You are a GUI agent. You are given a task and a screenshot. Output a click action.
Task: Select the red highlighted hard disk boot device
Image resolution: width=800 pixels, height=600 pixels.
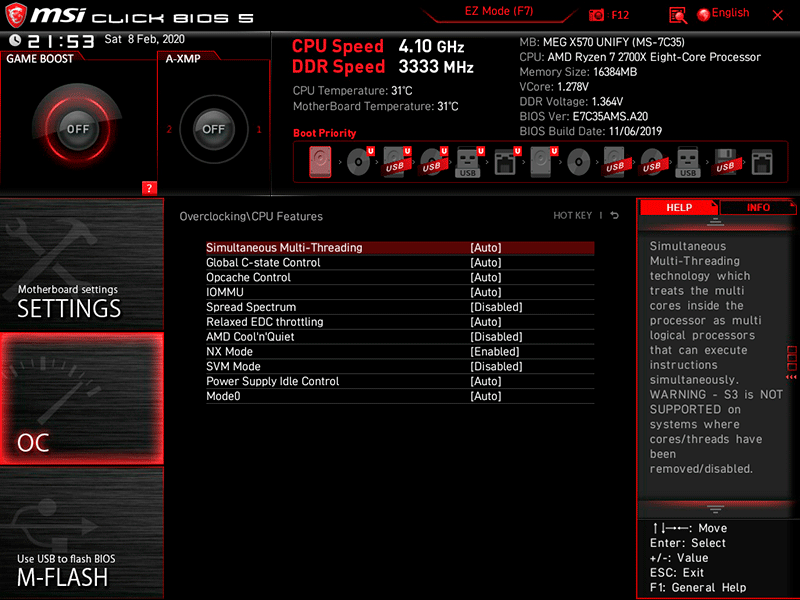coord(320,162)
